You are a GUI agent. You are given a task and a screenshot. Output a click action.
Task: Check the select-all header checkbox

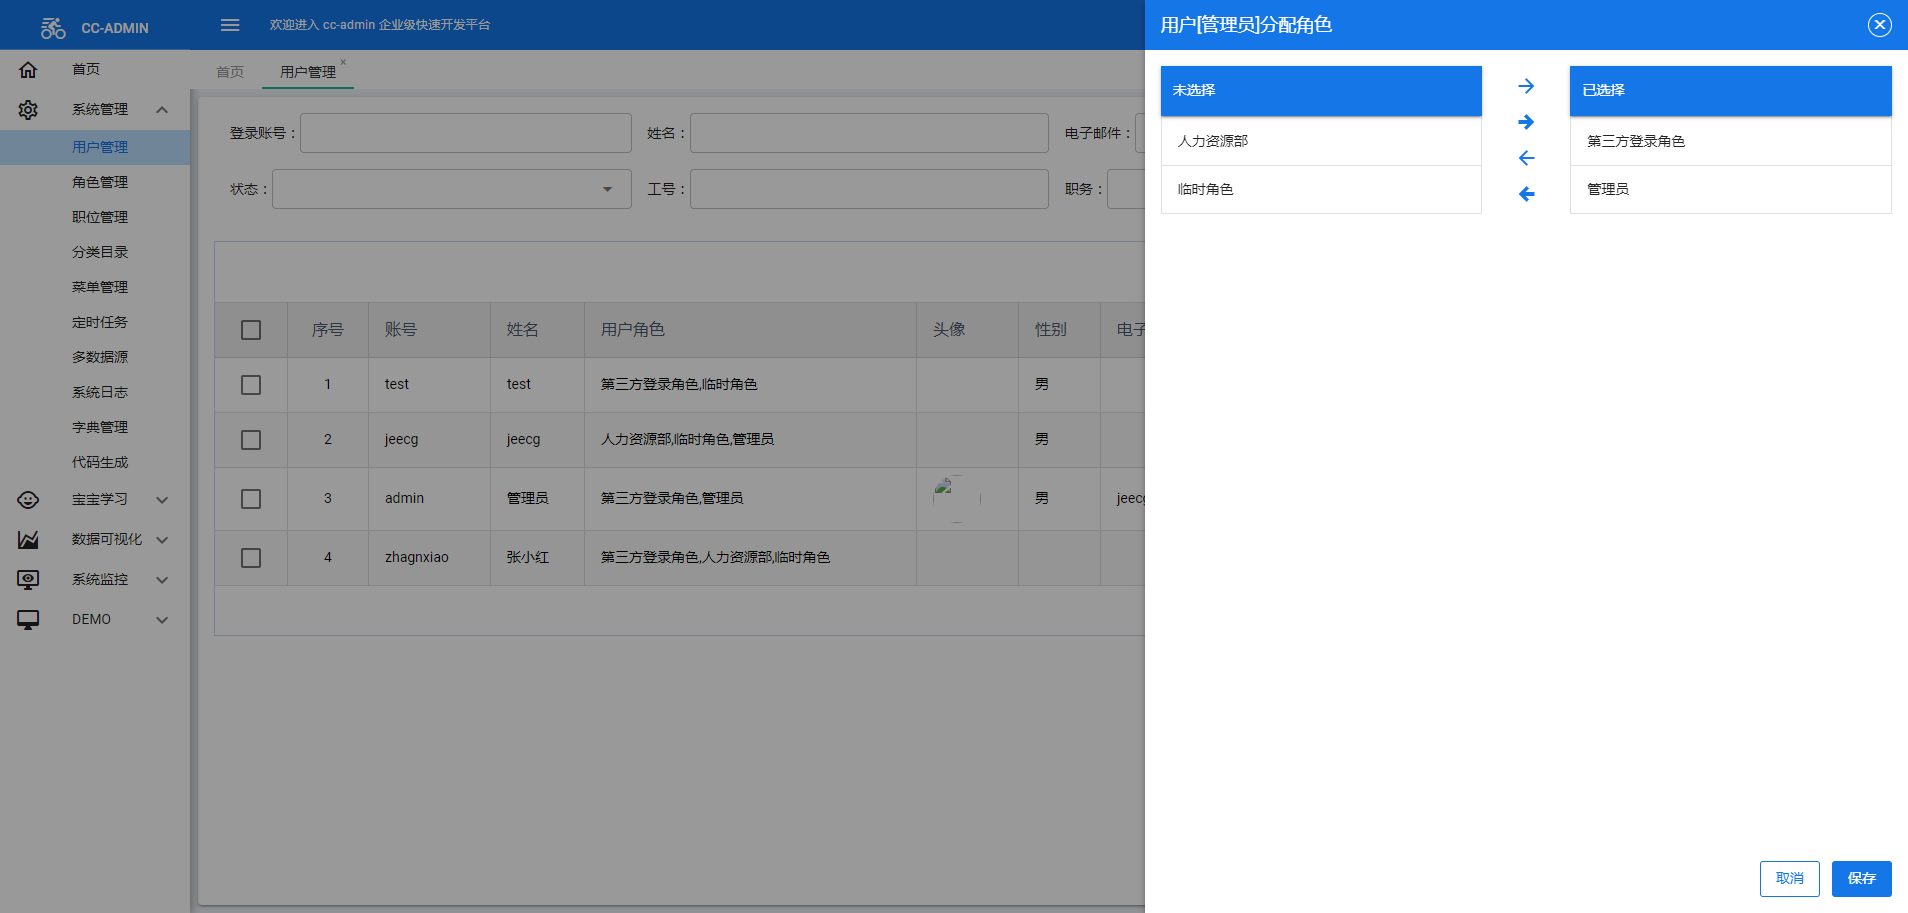(251, 330)
